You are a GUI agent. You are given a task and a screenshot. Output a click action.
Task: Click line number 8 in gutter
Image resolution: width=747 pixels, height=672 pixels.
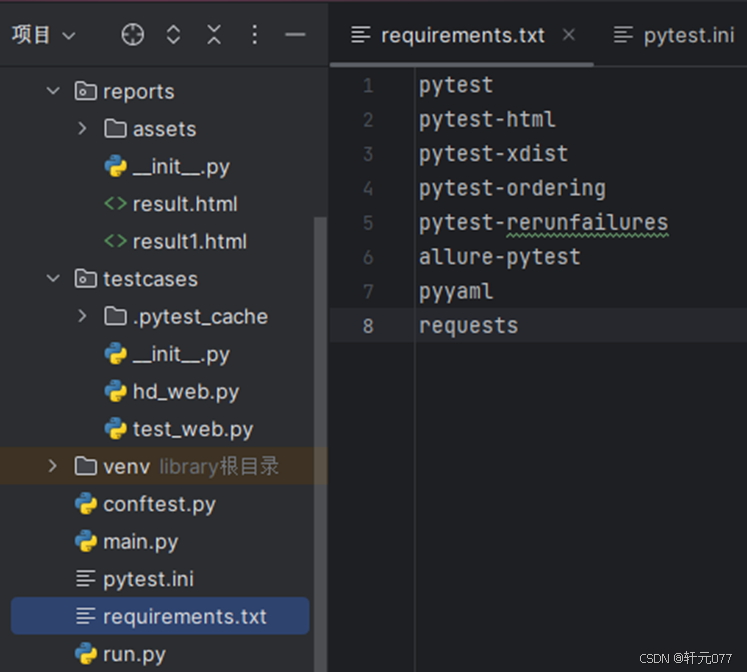368,326
